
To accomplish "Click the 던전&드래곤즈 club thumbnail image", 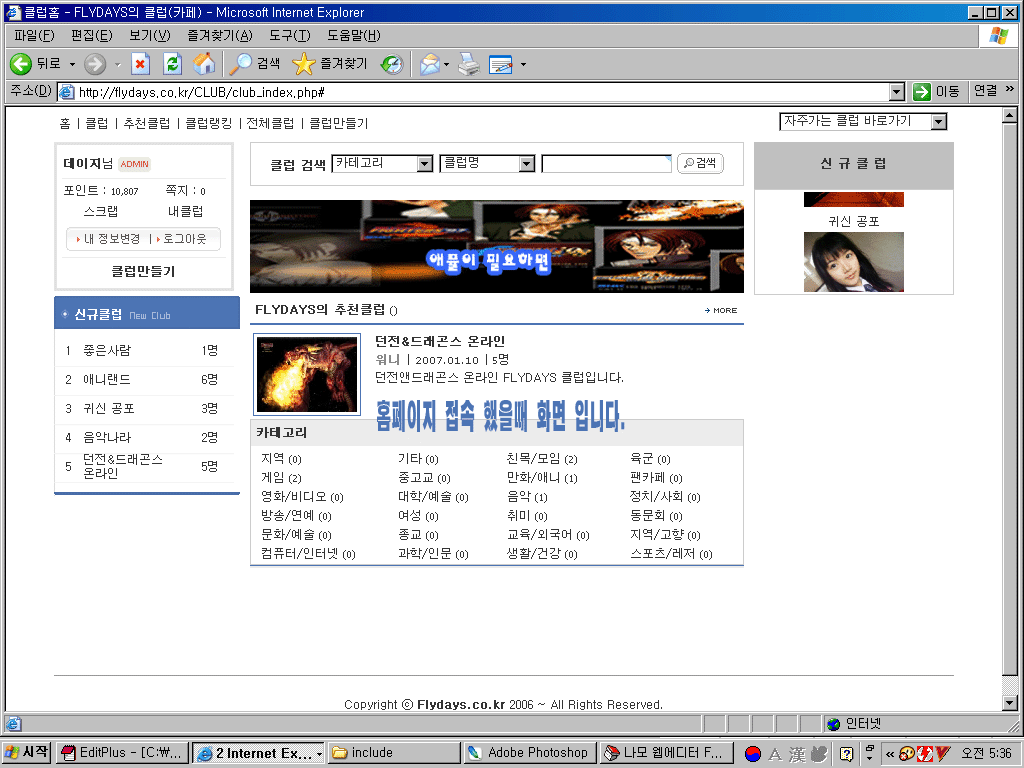I will [307, 374].
